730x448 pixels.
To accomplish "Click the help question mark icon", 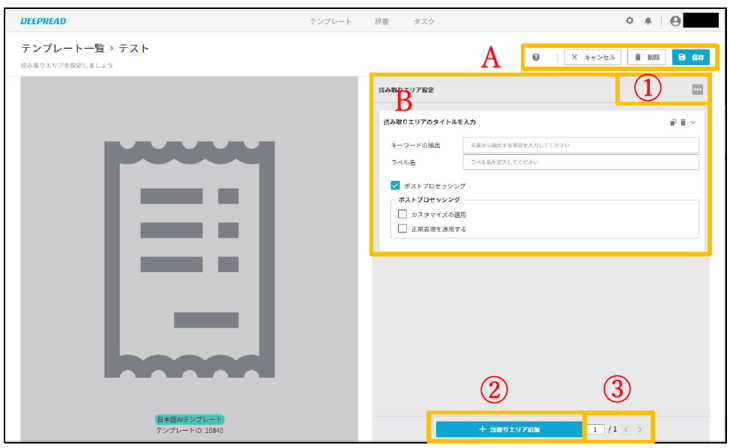I will 536,58.
